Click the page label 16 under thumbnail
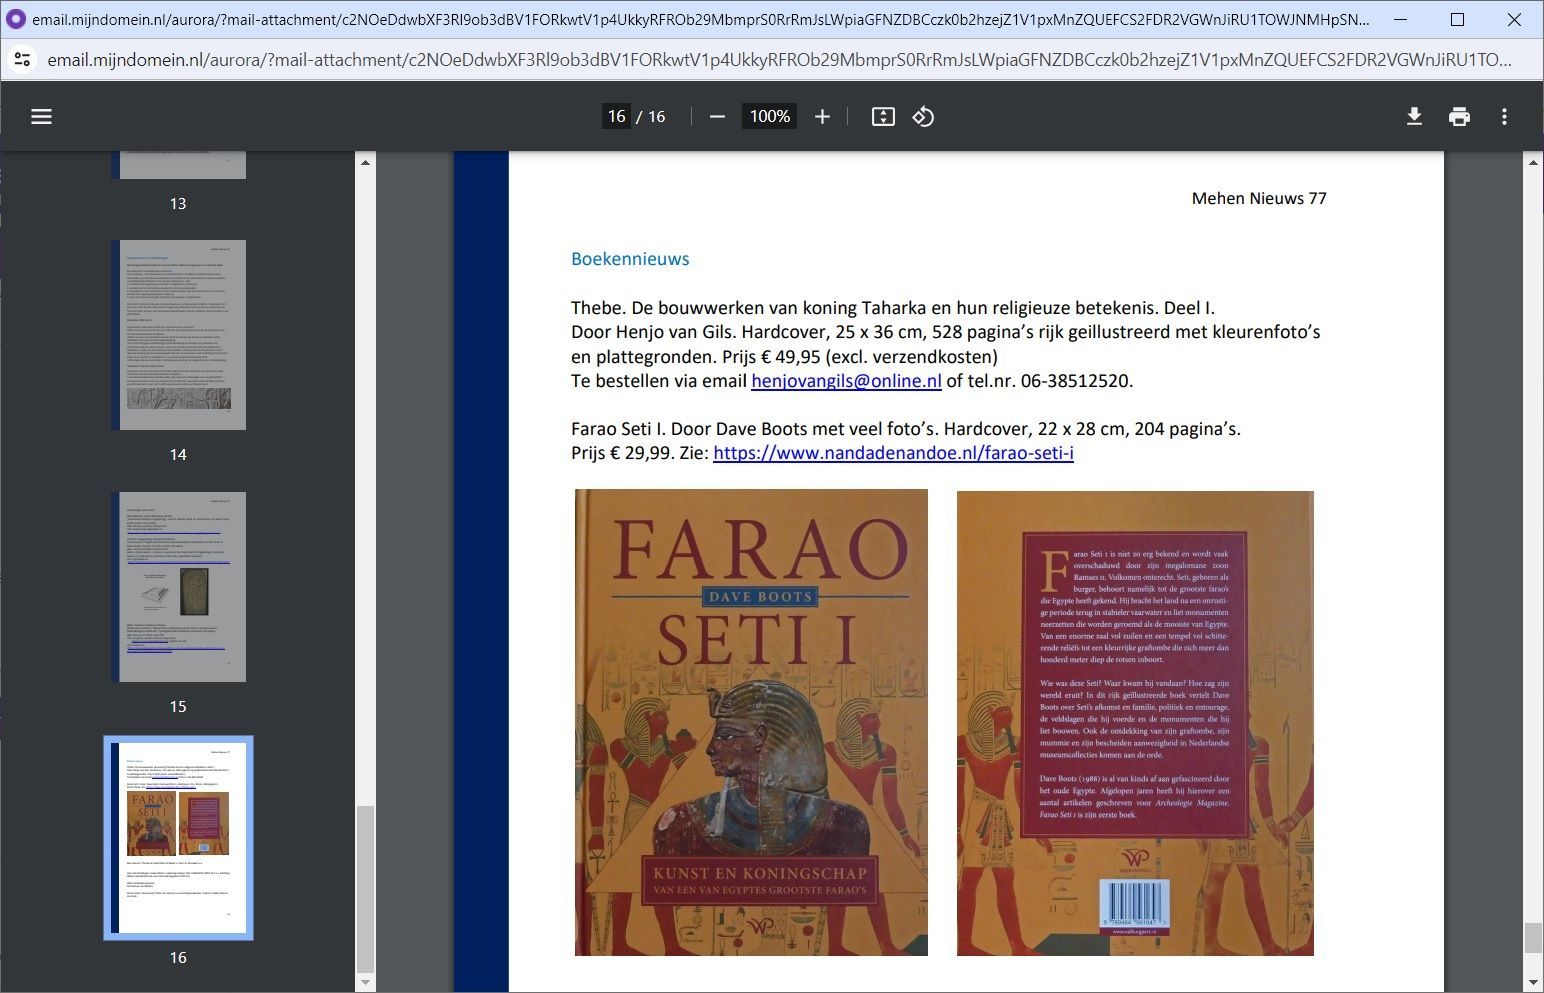1544x993 pixels. (178, 958)
